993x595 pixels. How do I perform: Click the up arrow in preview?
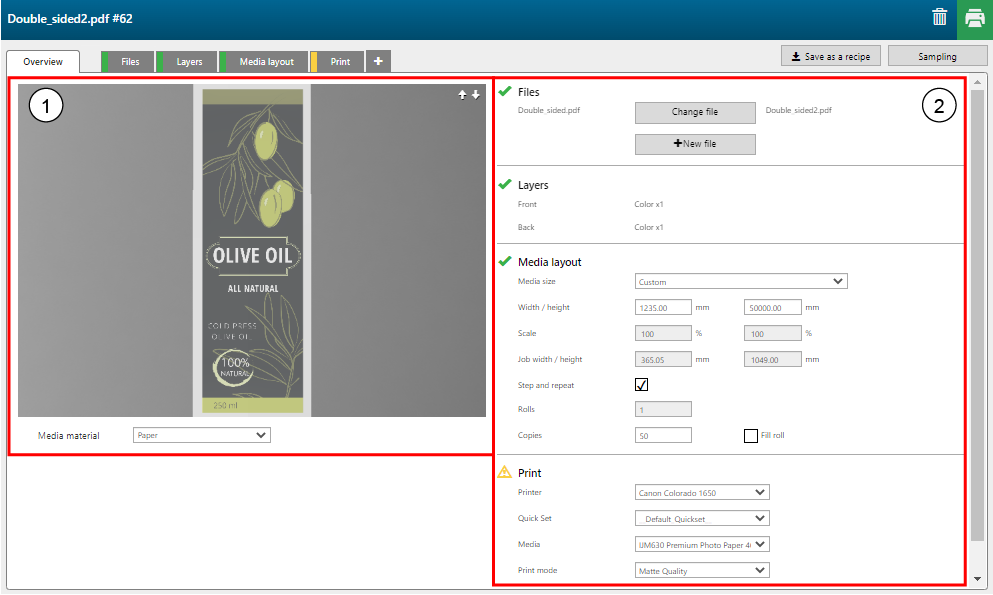462,95
